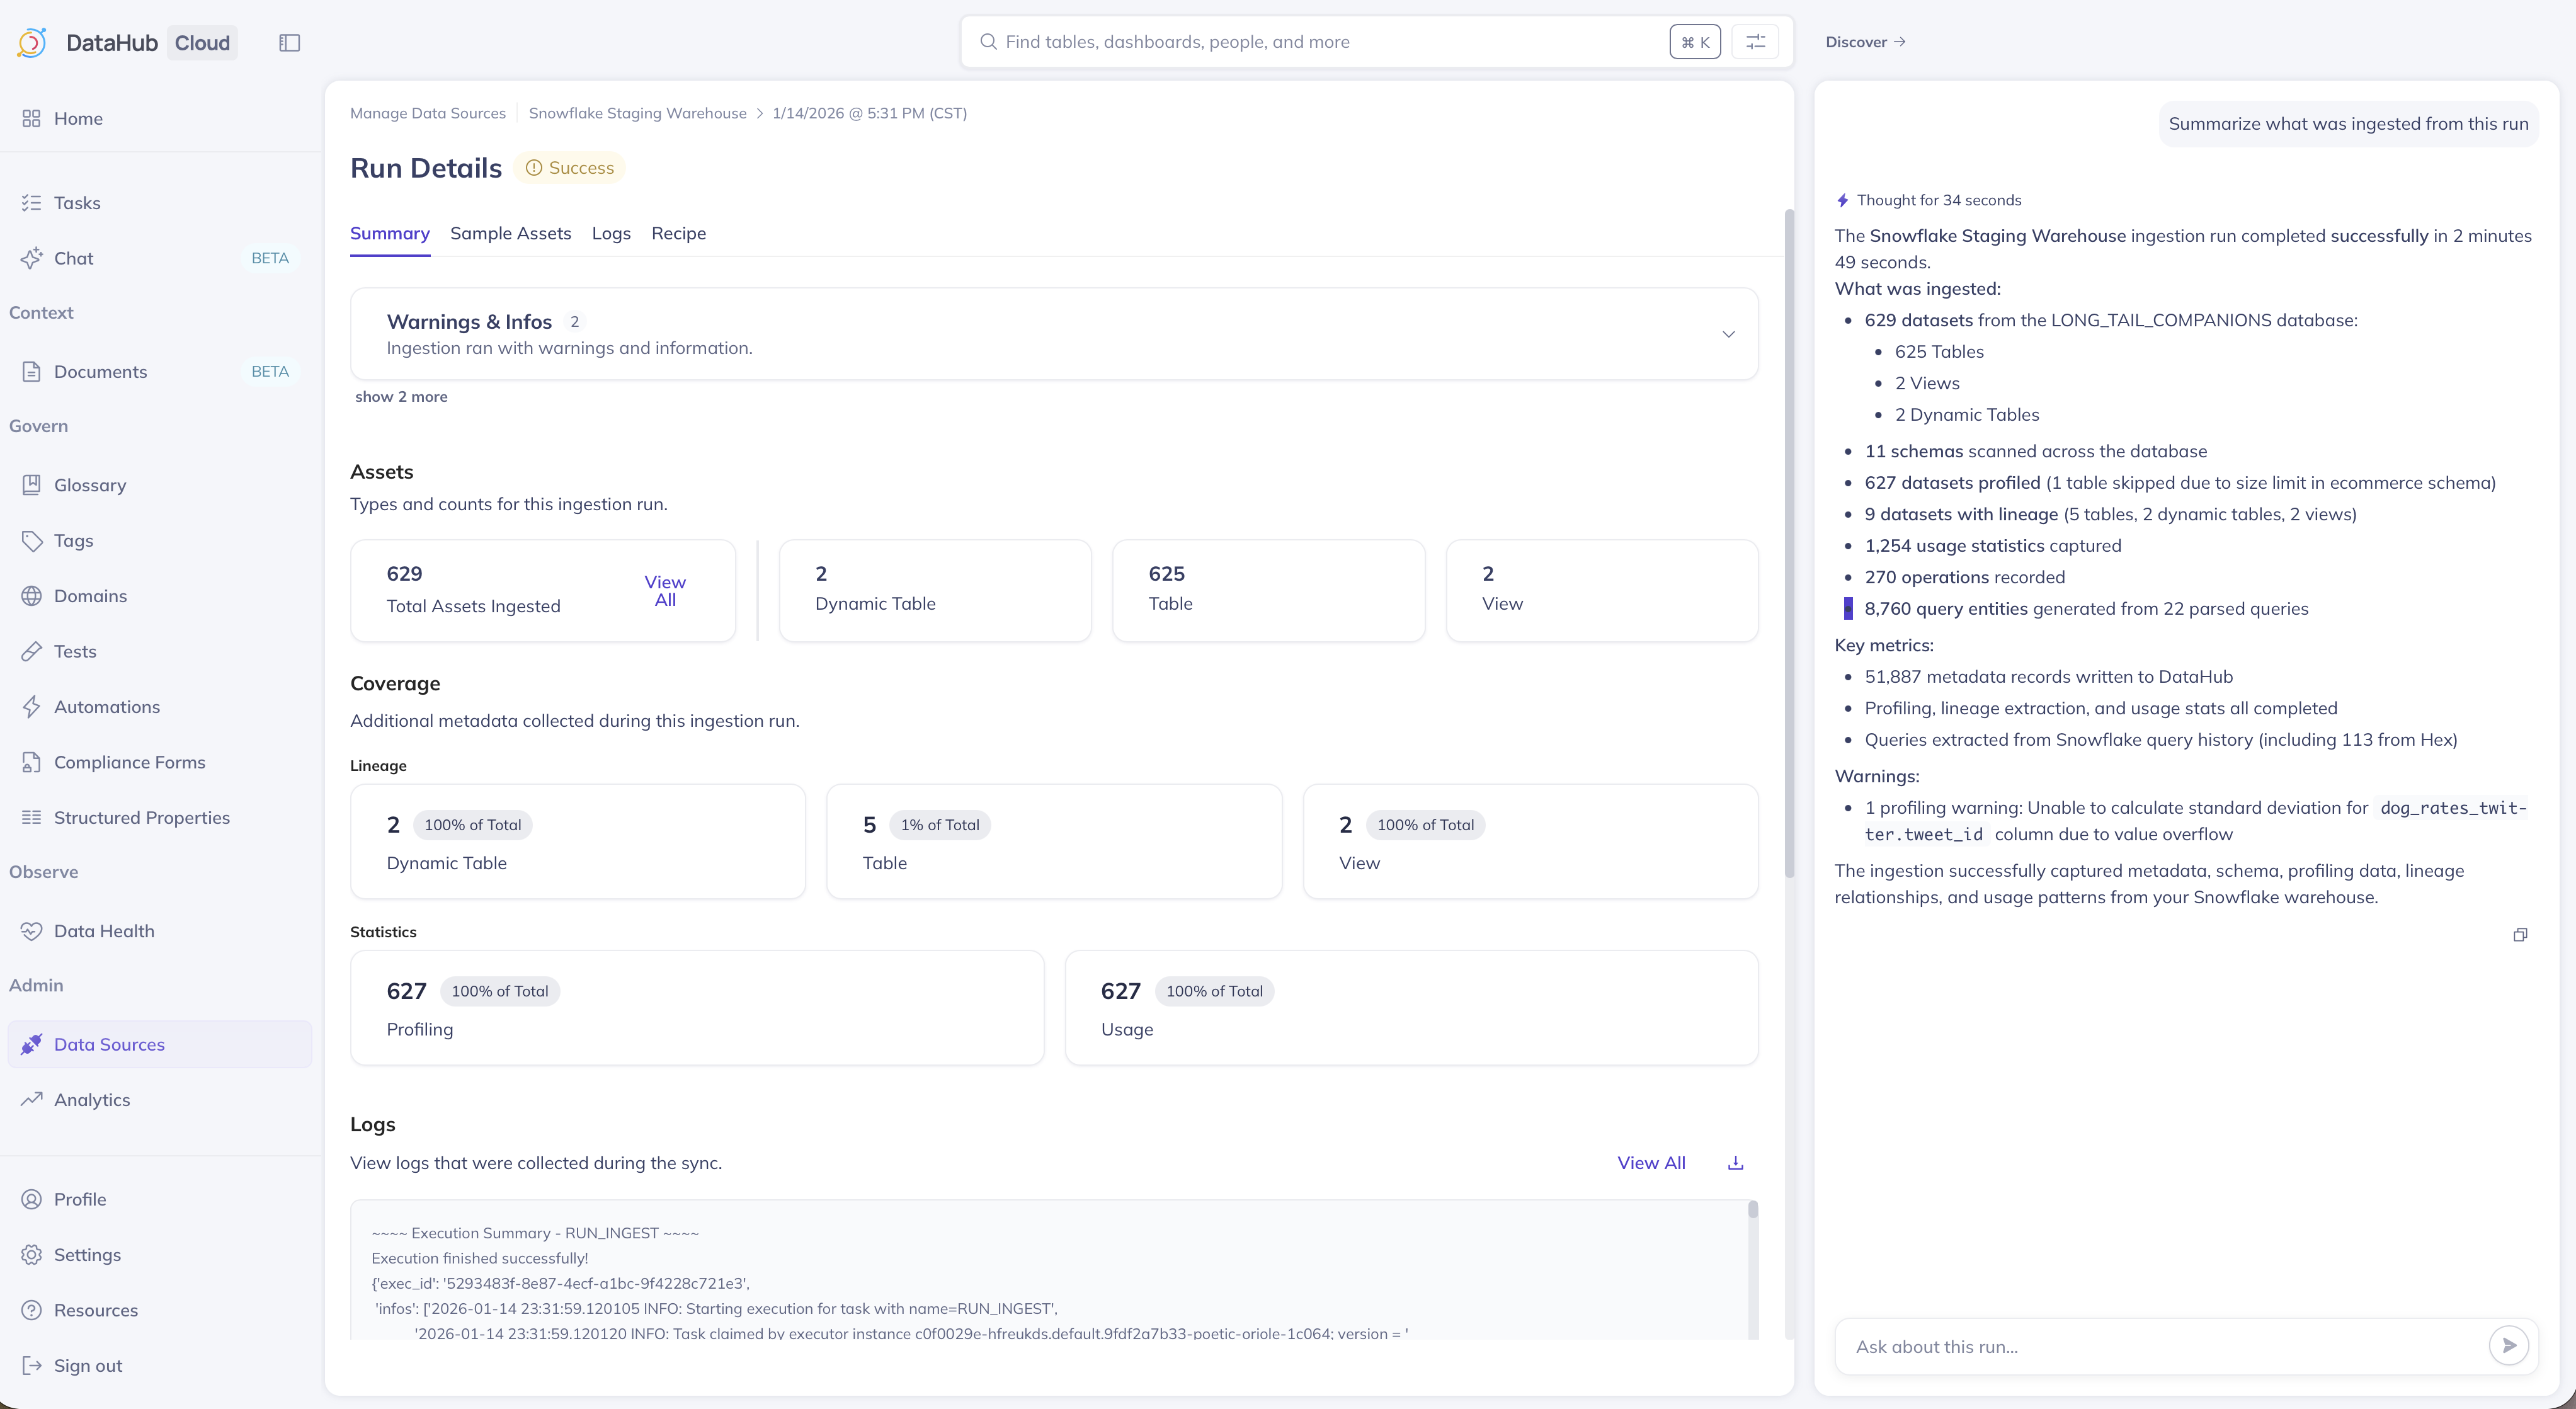Expand the Thought for 34 seconds section

[1937, 200]
